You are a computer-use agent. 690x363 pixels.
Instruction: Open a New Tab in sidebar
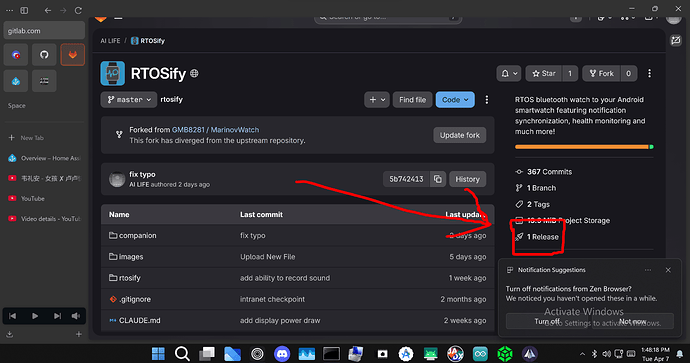[44, 138]
